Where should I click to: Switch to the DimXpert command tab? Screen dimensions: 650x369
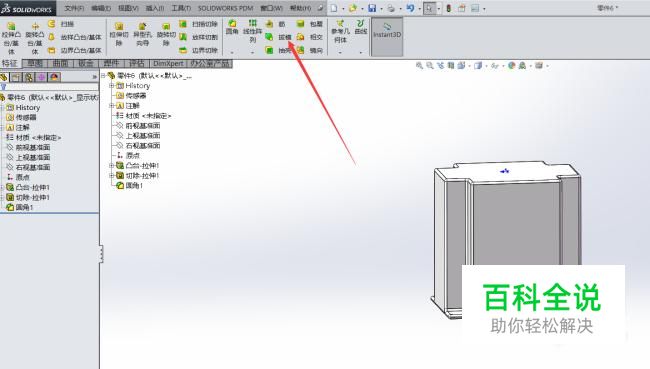(x=168, y=63)
